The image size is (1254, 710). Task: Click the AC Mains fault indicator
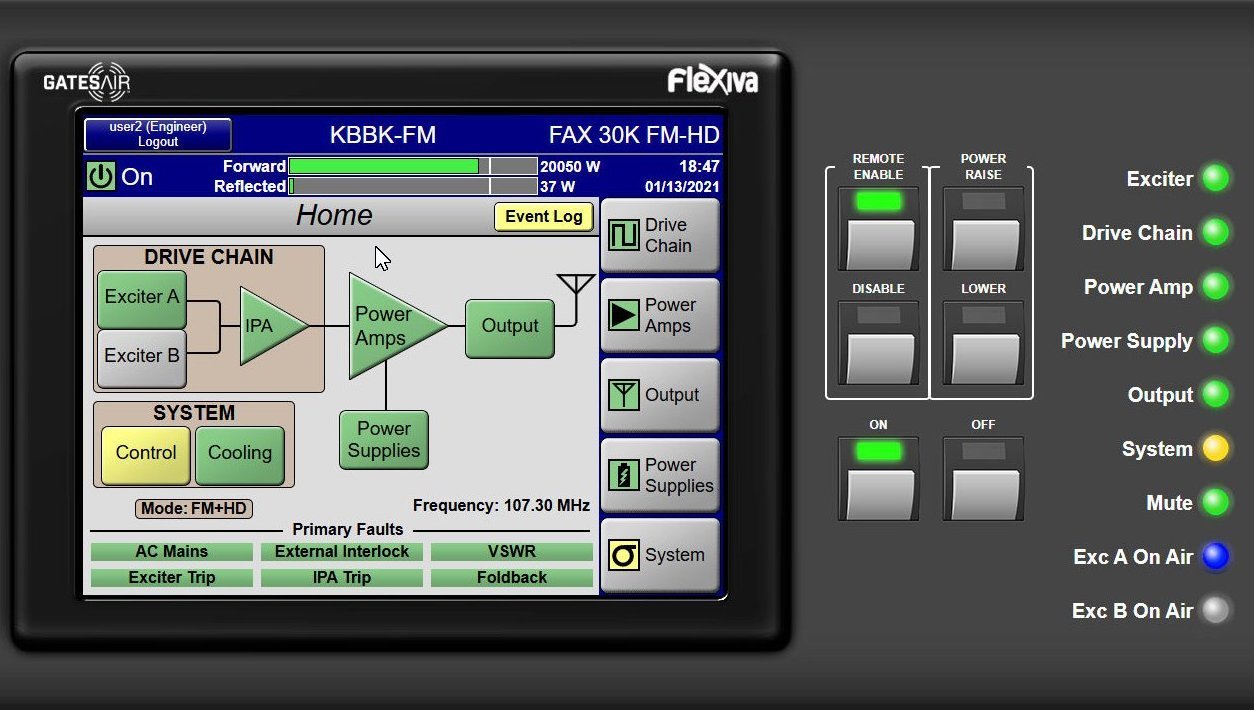172,552
